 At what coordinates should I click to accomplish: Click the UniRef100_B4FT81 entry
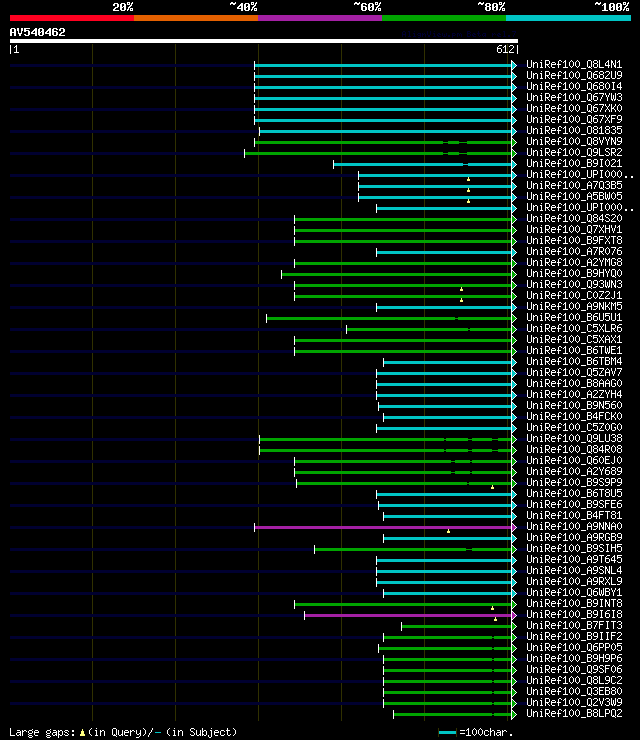coord(574,515)
